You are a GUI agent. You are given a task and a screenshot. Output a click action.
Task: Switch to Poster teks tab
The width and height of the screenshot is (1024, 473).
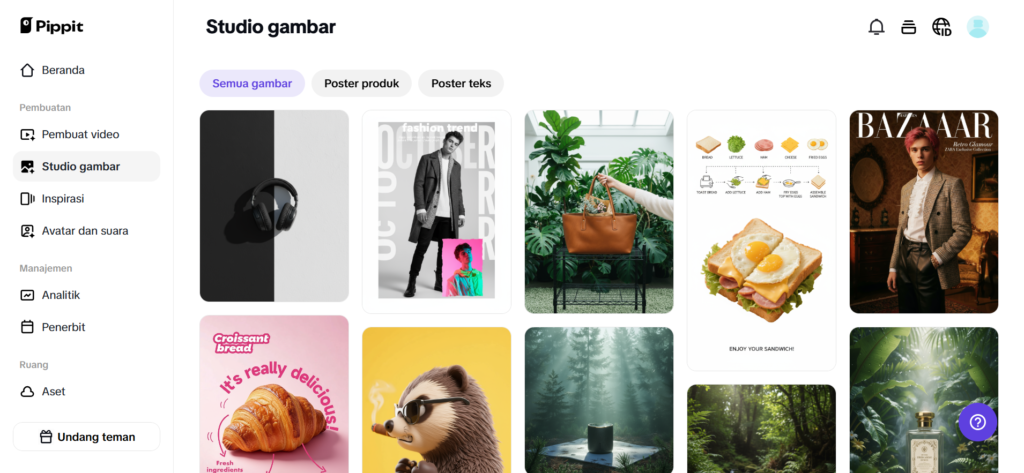461,84
